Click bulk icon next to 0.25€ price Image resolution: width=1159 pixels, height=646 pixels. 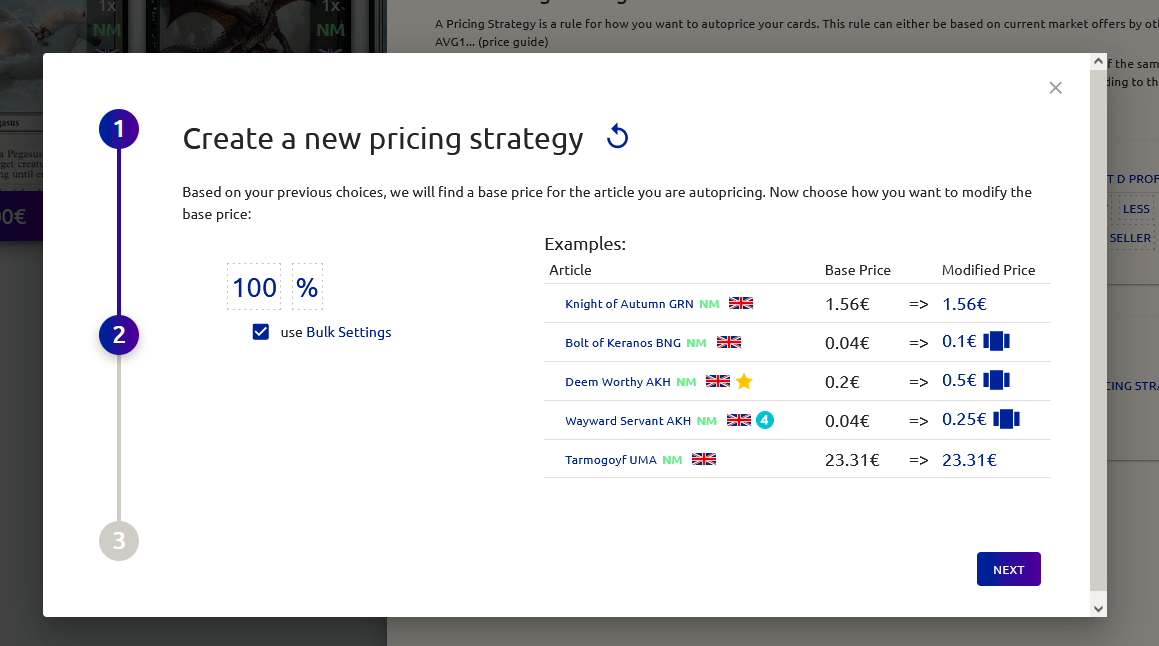click(x=1006, y=419)
